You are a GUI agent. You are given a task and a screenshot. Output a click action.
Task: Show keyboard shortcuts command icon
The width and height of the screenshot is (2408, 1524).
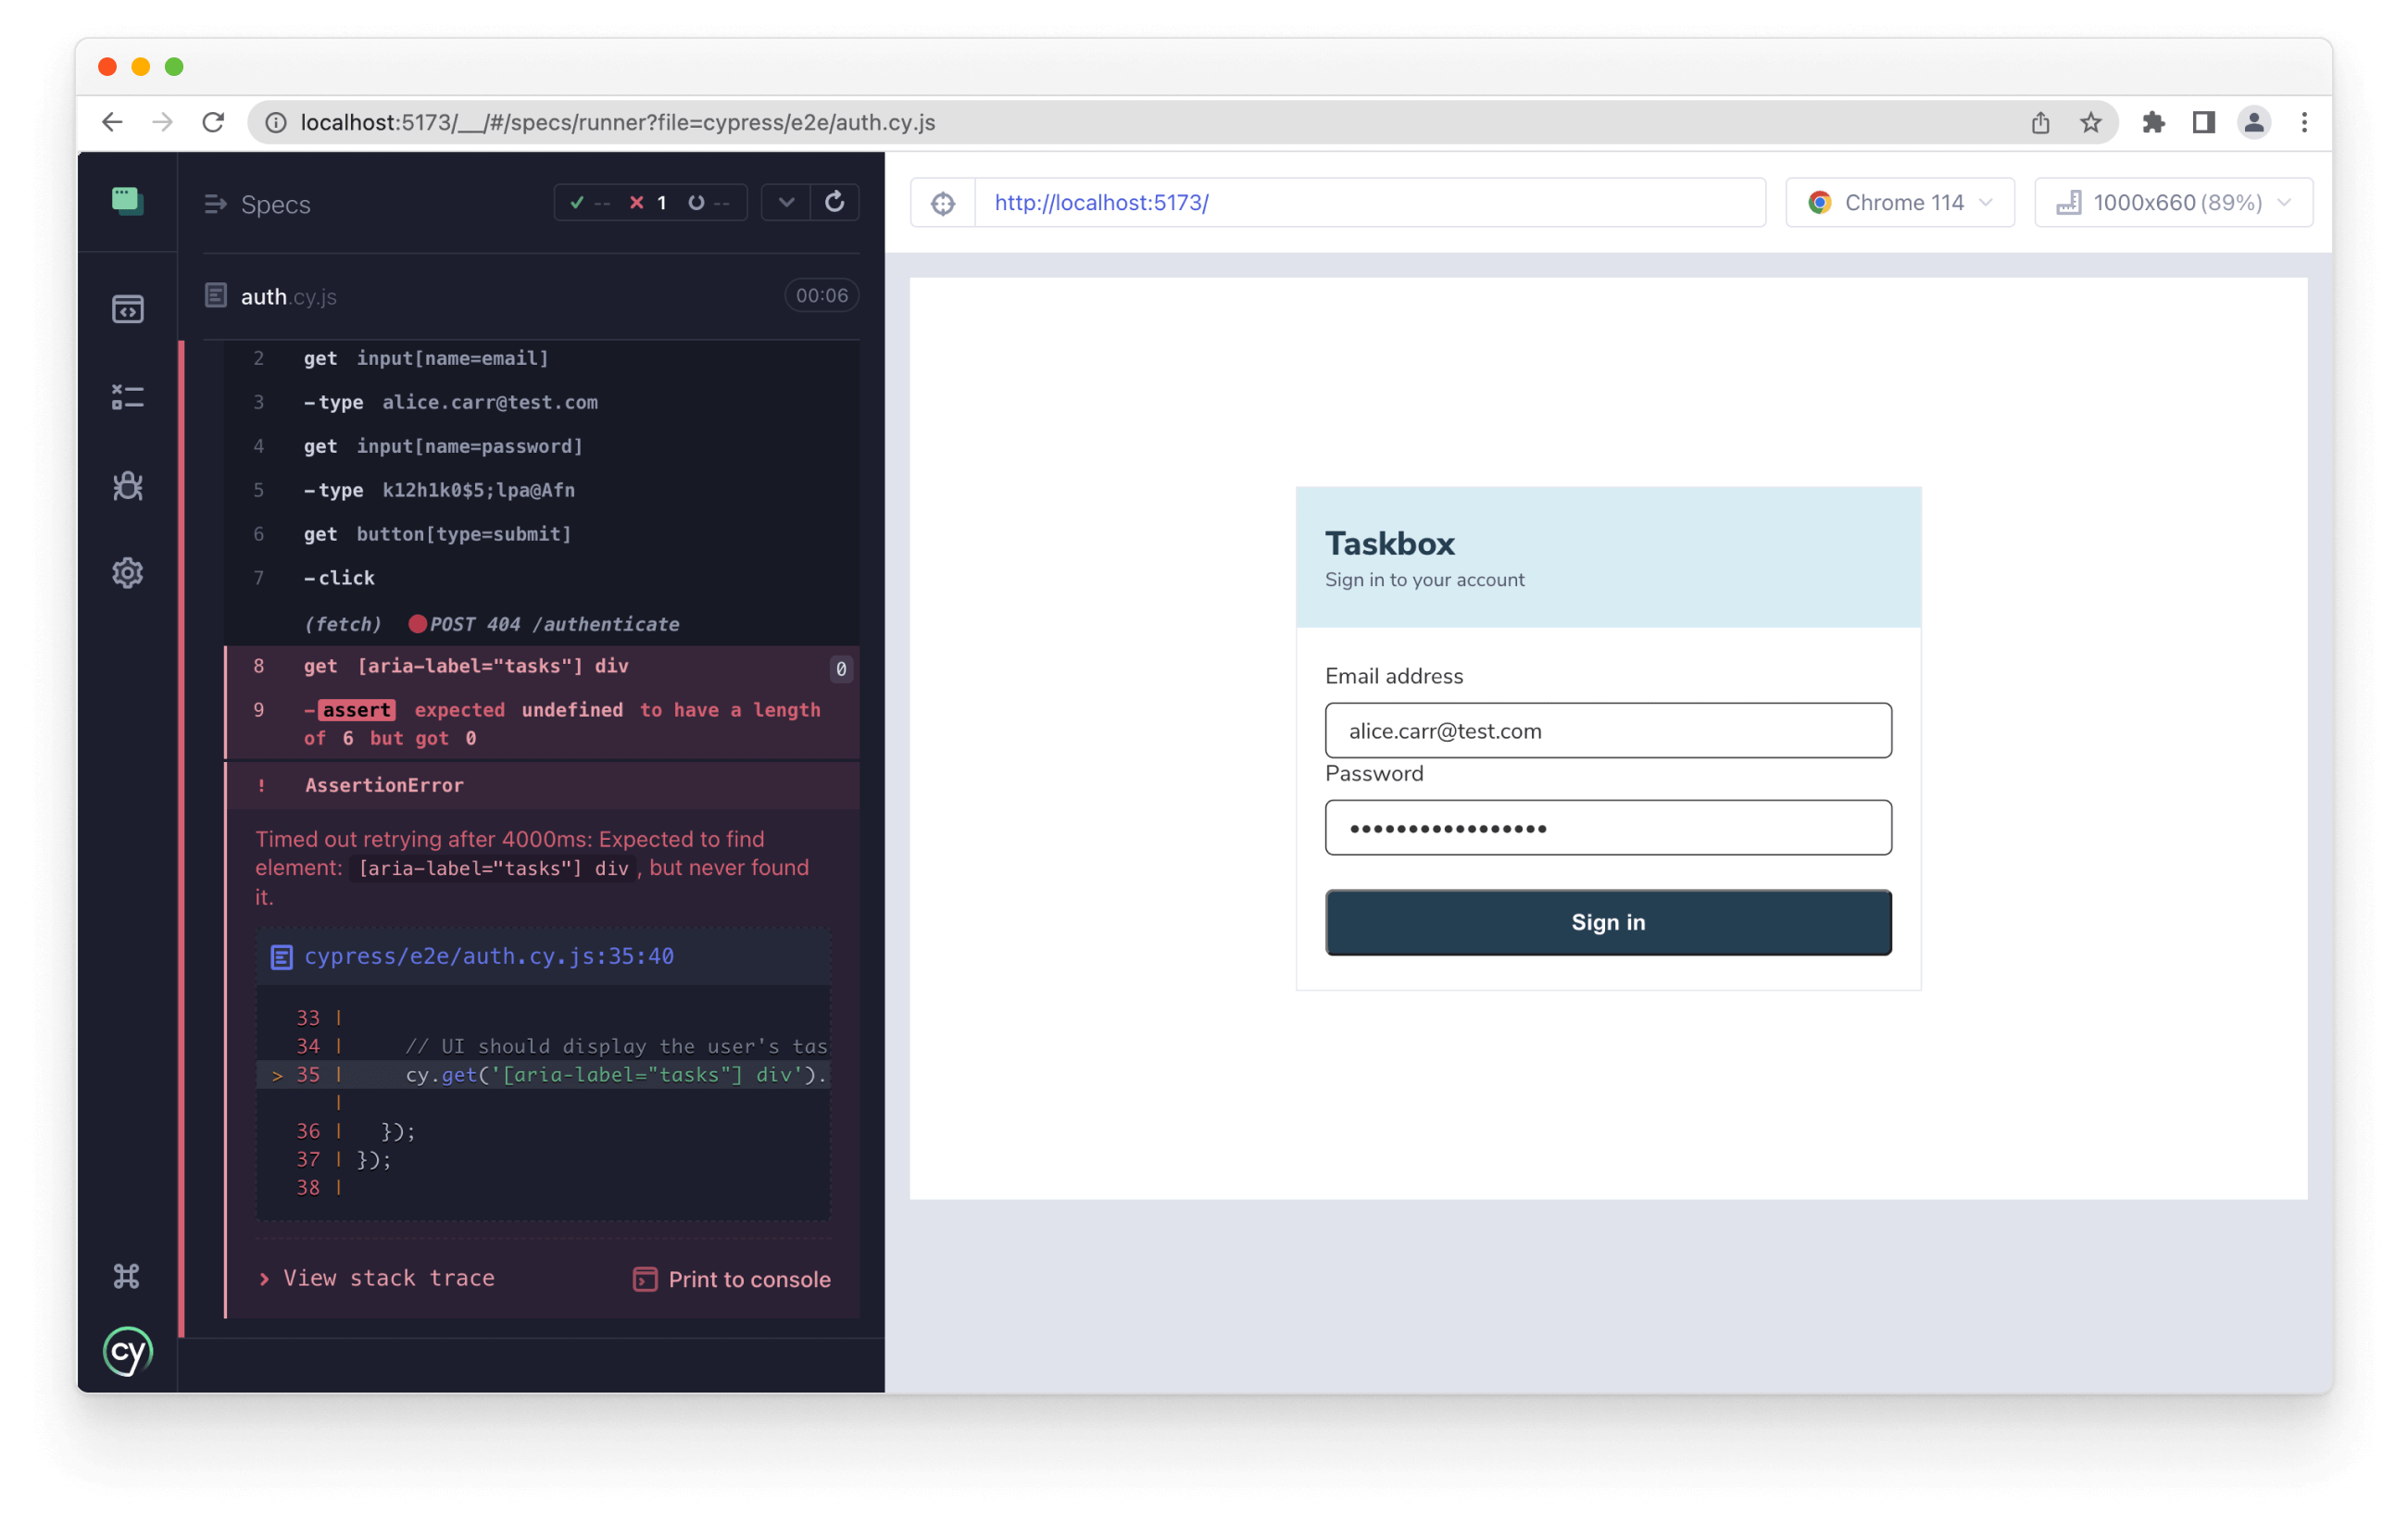pyautogui.click(x=127, y=1276)
